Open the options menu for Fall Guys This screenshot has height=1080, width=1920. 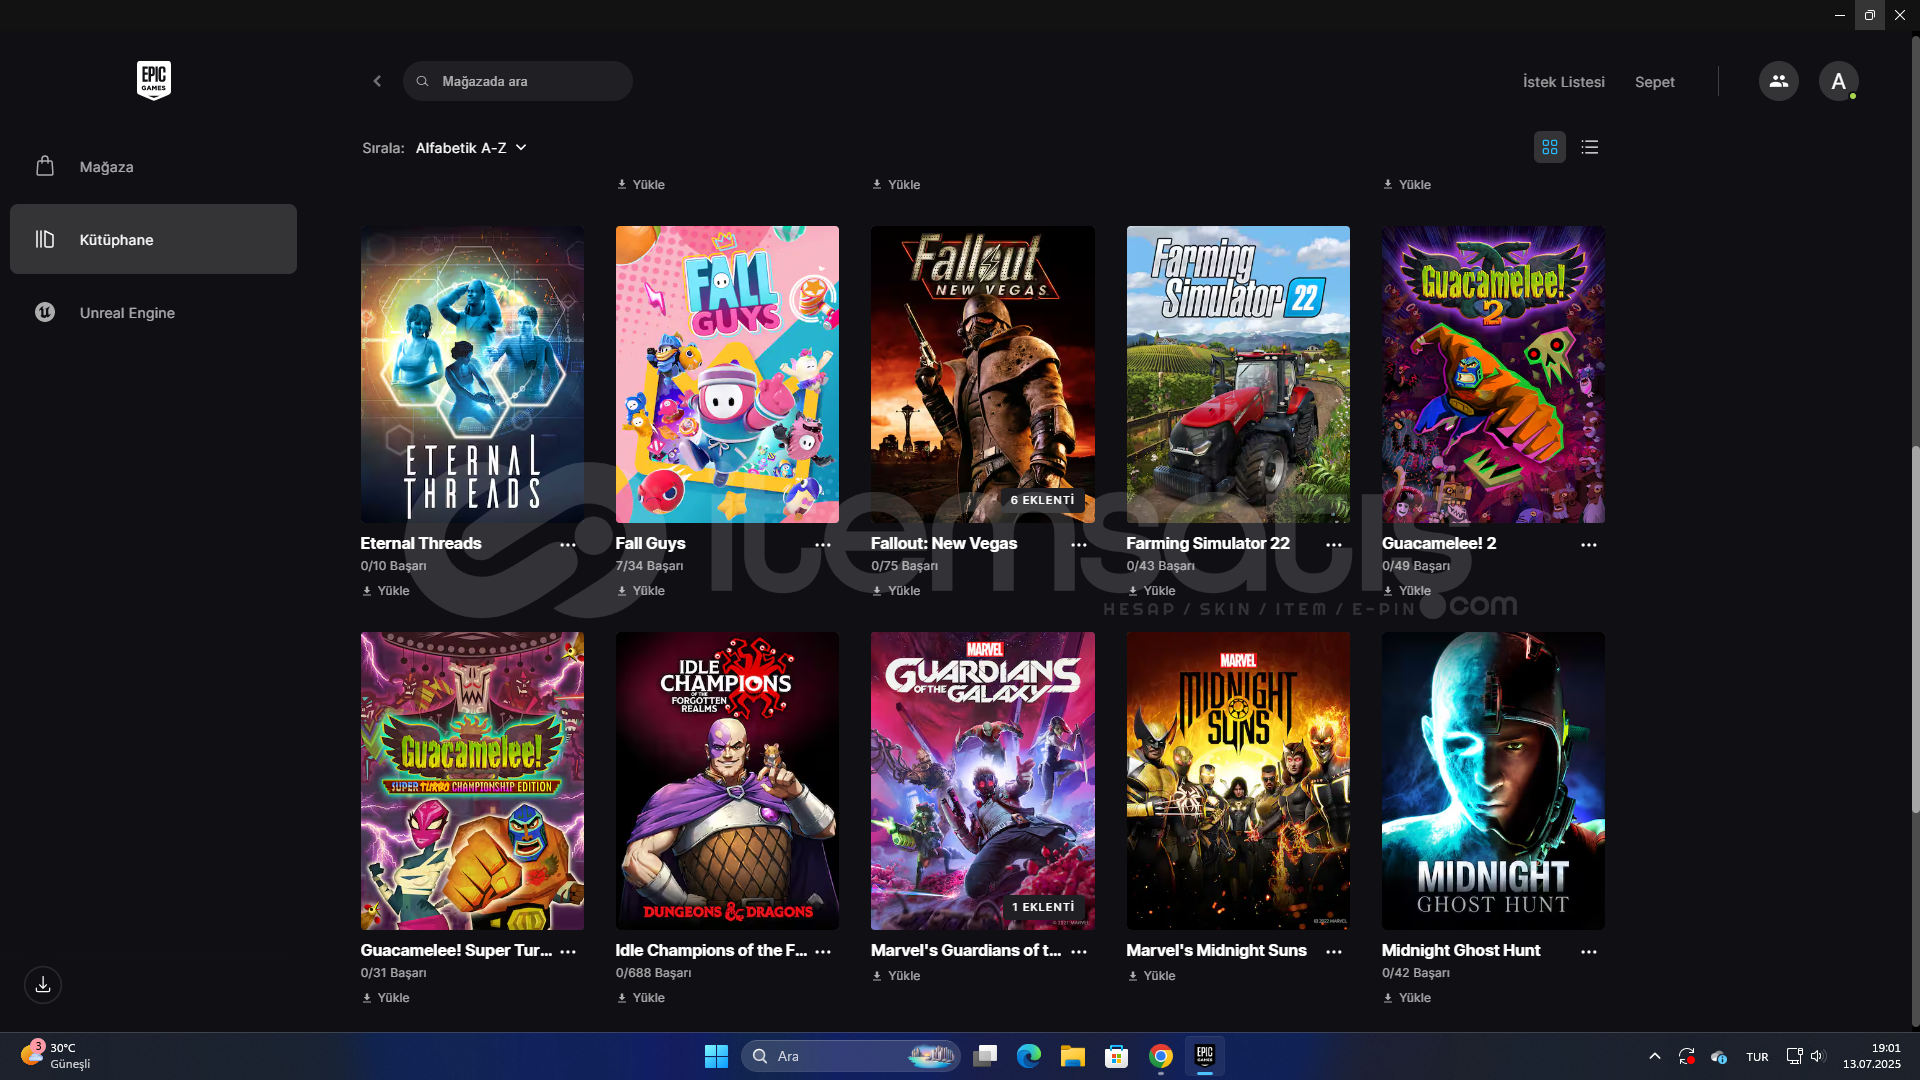click(x=823, y=545)
